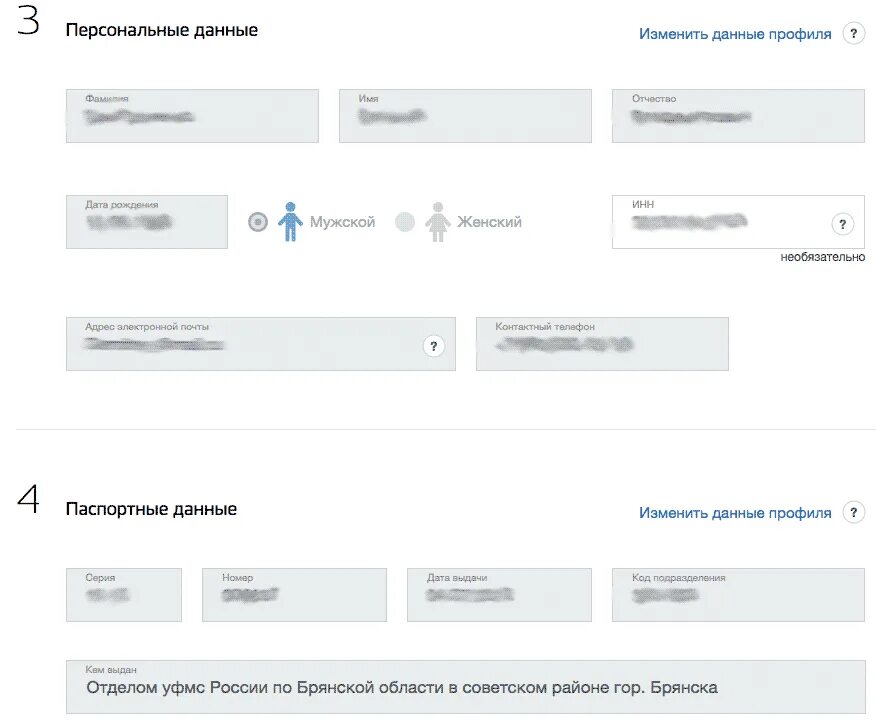Focus the passport Номер field
The image size is (876, 723).
[294, 595]
